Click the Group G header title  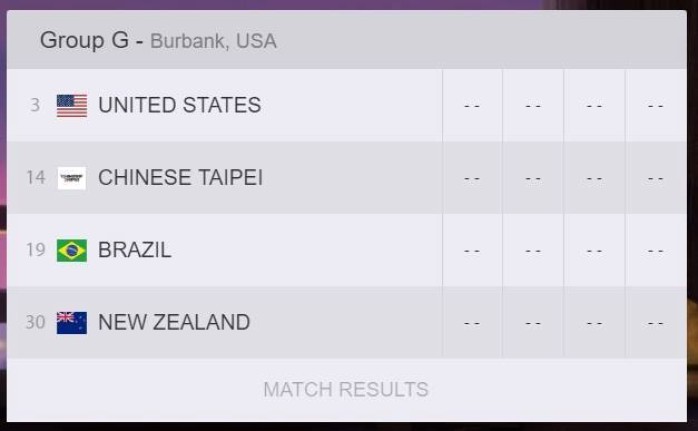(85, 41)
